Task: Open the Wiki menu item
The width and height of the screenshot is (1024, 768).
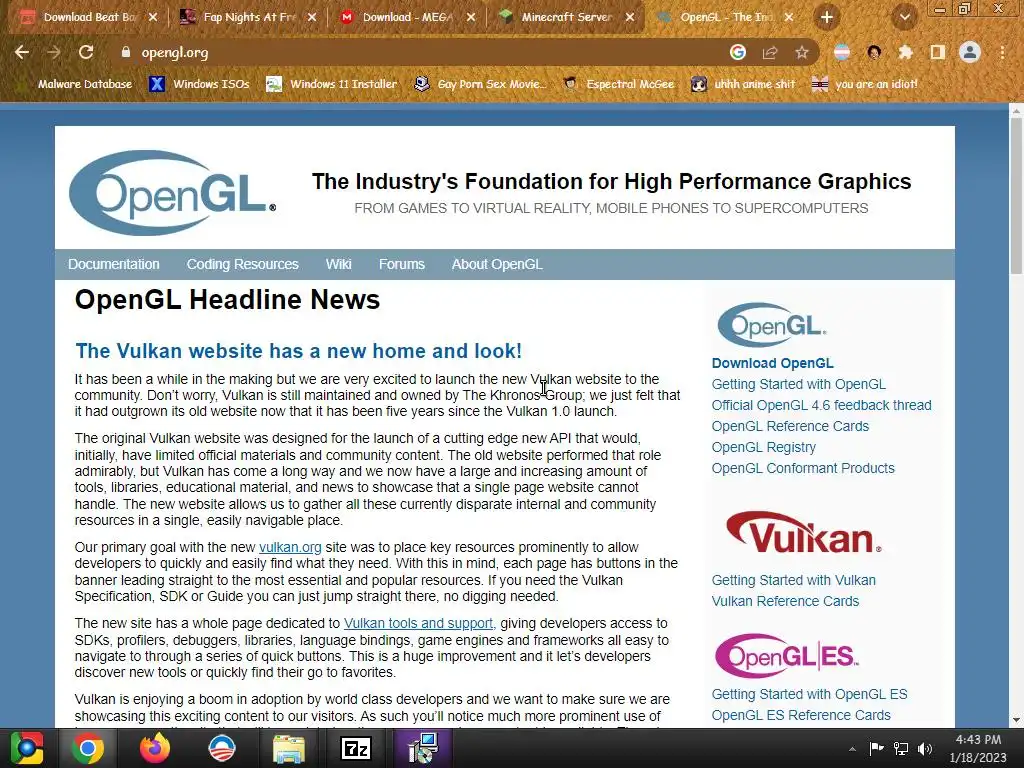Action: (x=338, y=264)
